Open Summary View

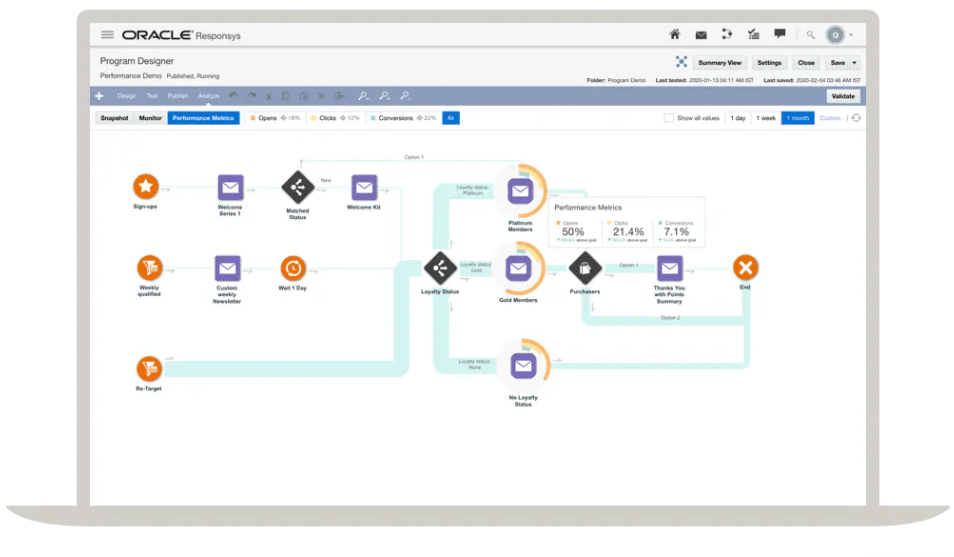tap(719, 63)
